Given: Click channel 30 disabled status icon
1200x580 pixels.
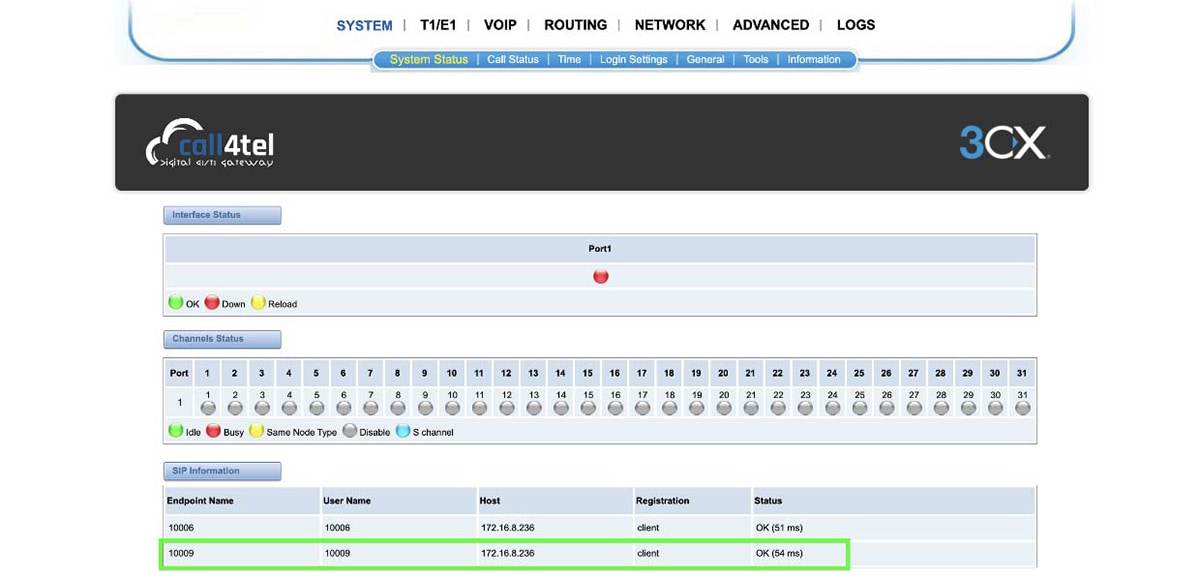Looking at the screenshot, I should click(x=994, y=408).
